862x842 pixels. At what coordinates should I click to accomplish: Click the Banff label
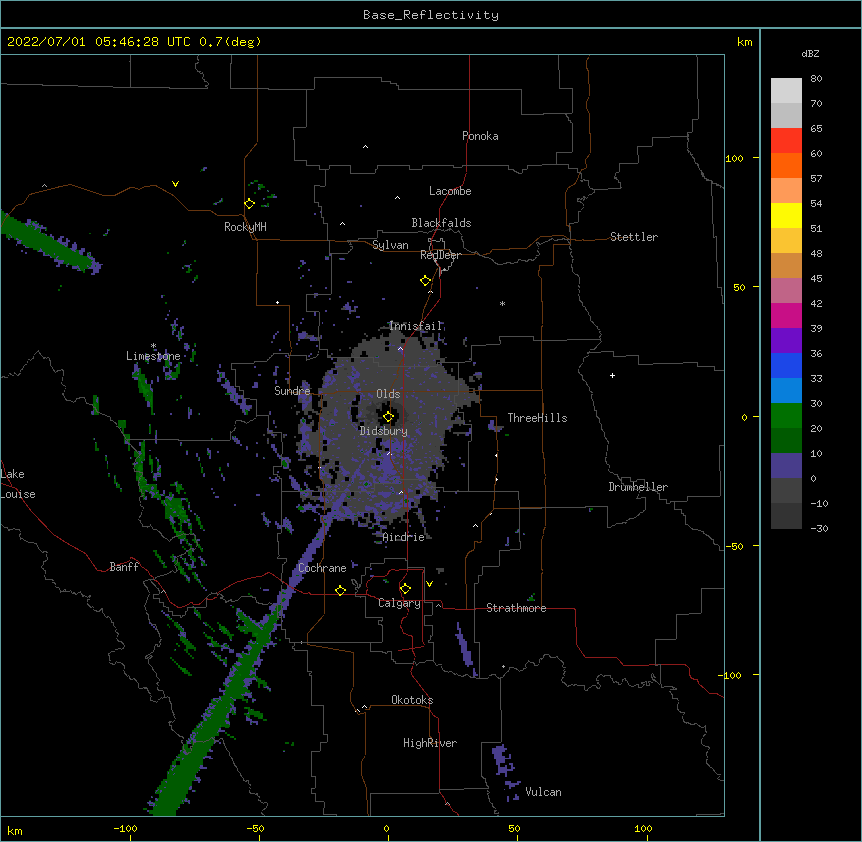tap(124, 567)
